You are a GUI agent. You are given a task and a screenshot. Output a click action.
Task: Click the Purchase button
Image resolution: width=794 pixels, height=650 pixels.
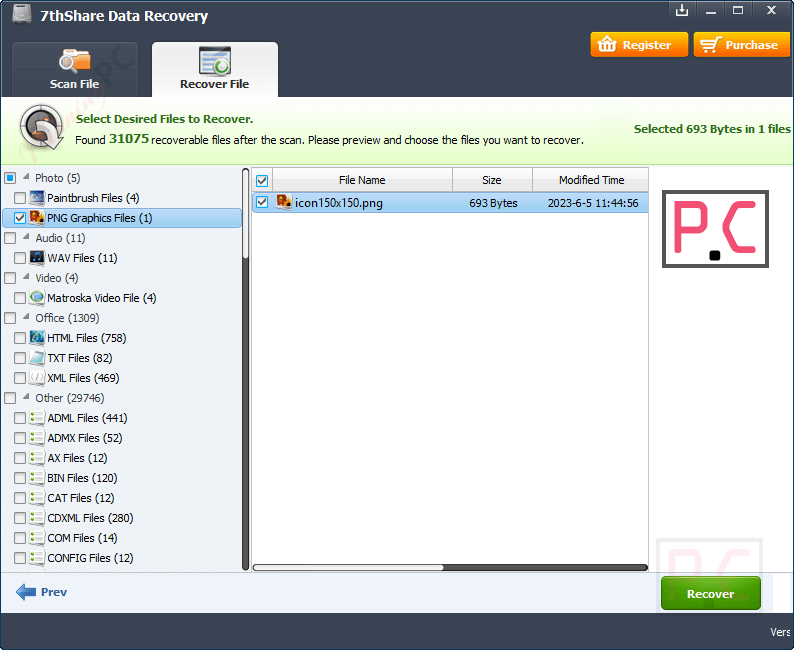[x=742, y=45]
